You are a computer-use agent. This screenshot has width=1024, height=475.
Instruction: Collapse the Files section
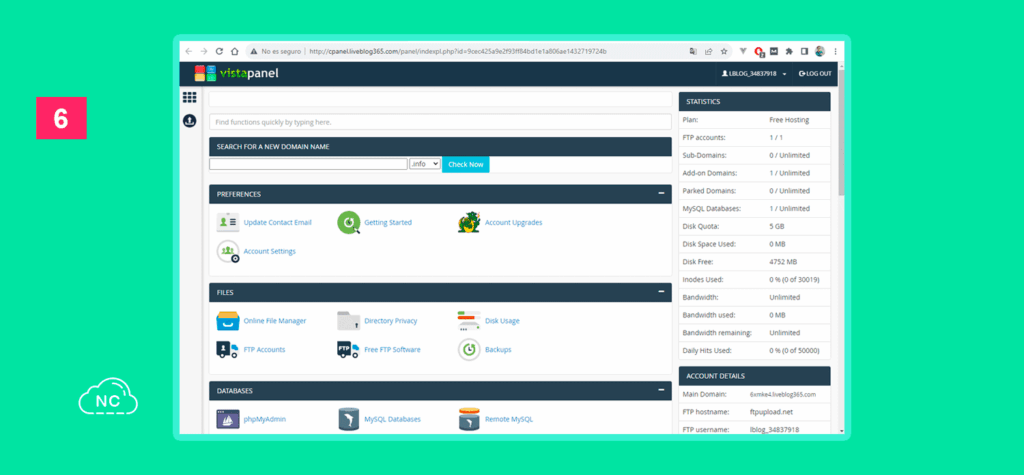click(x=662, y=292)
